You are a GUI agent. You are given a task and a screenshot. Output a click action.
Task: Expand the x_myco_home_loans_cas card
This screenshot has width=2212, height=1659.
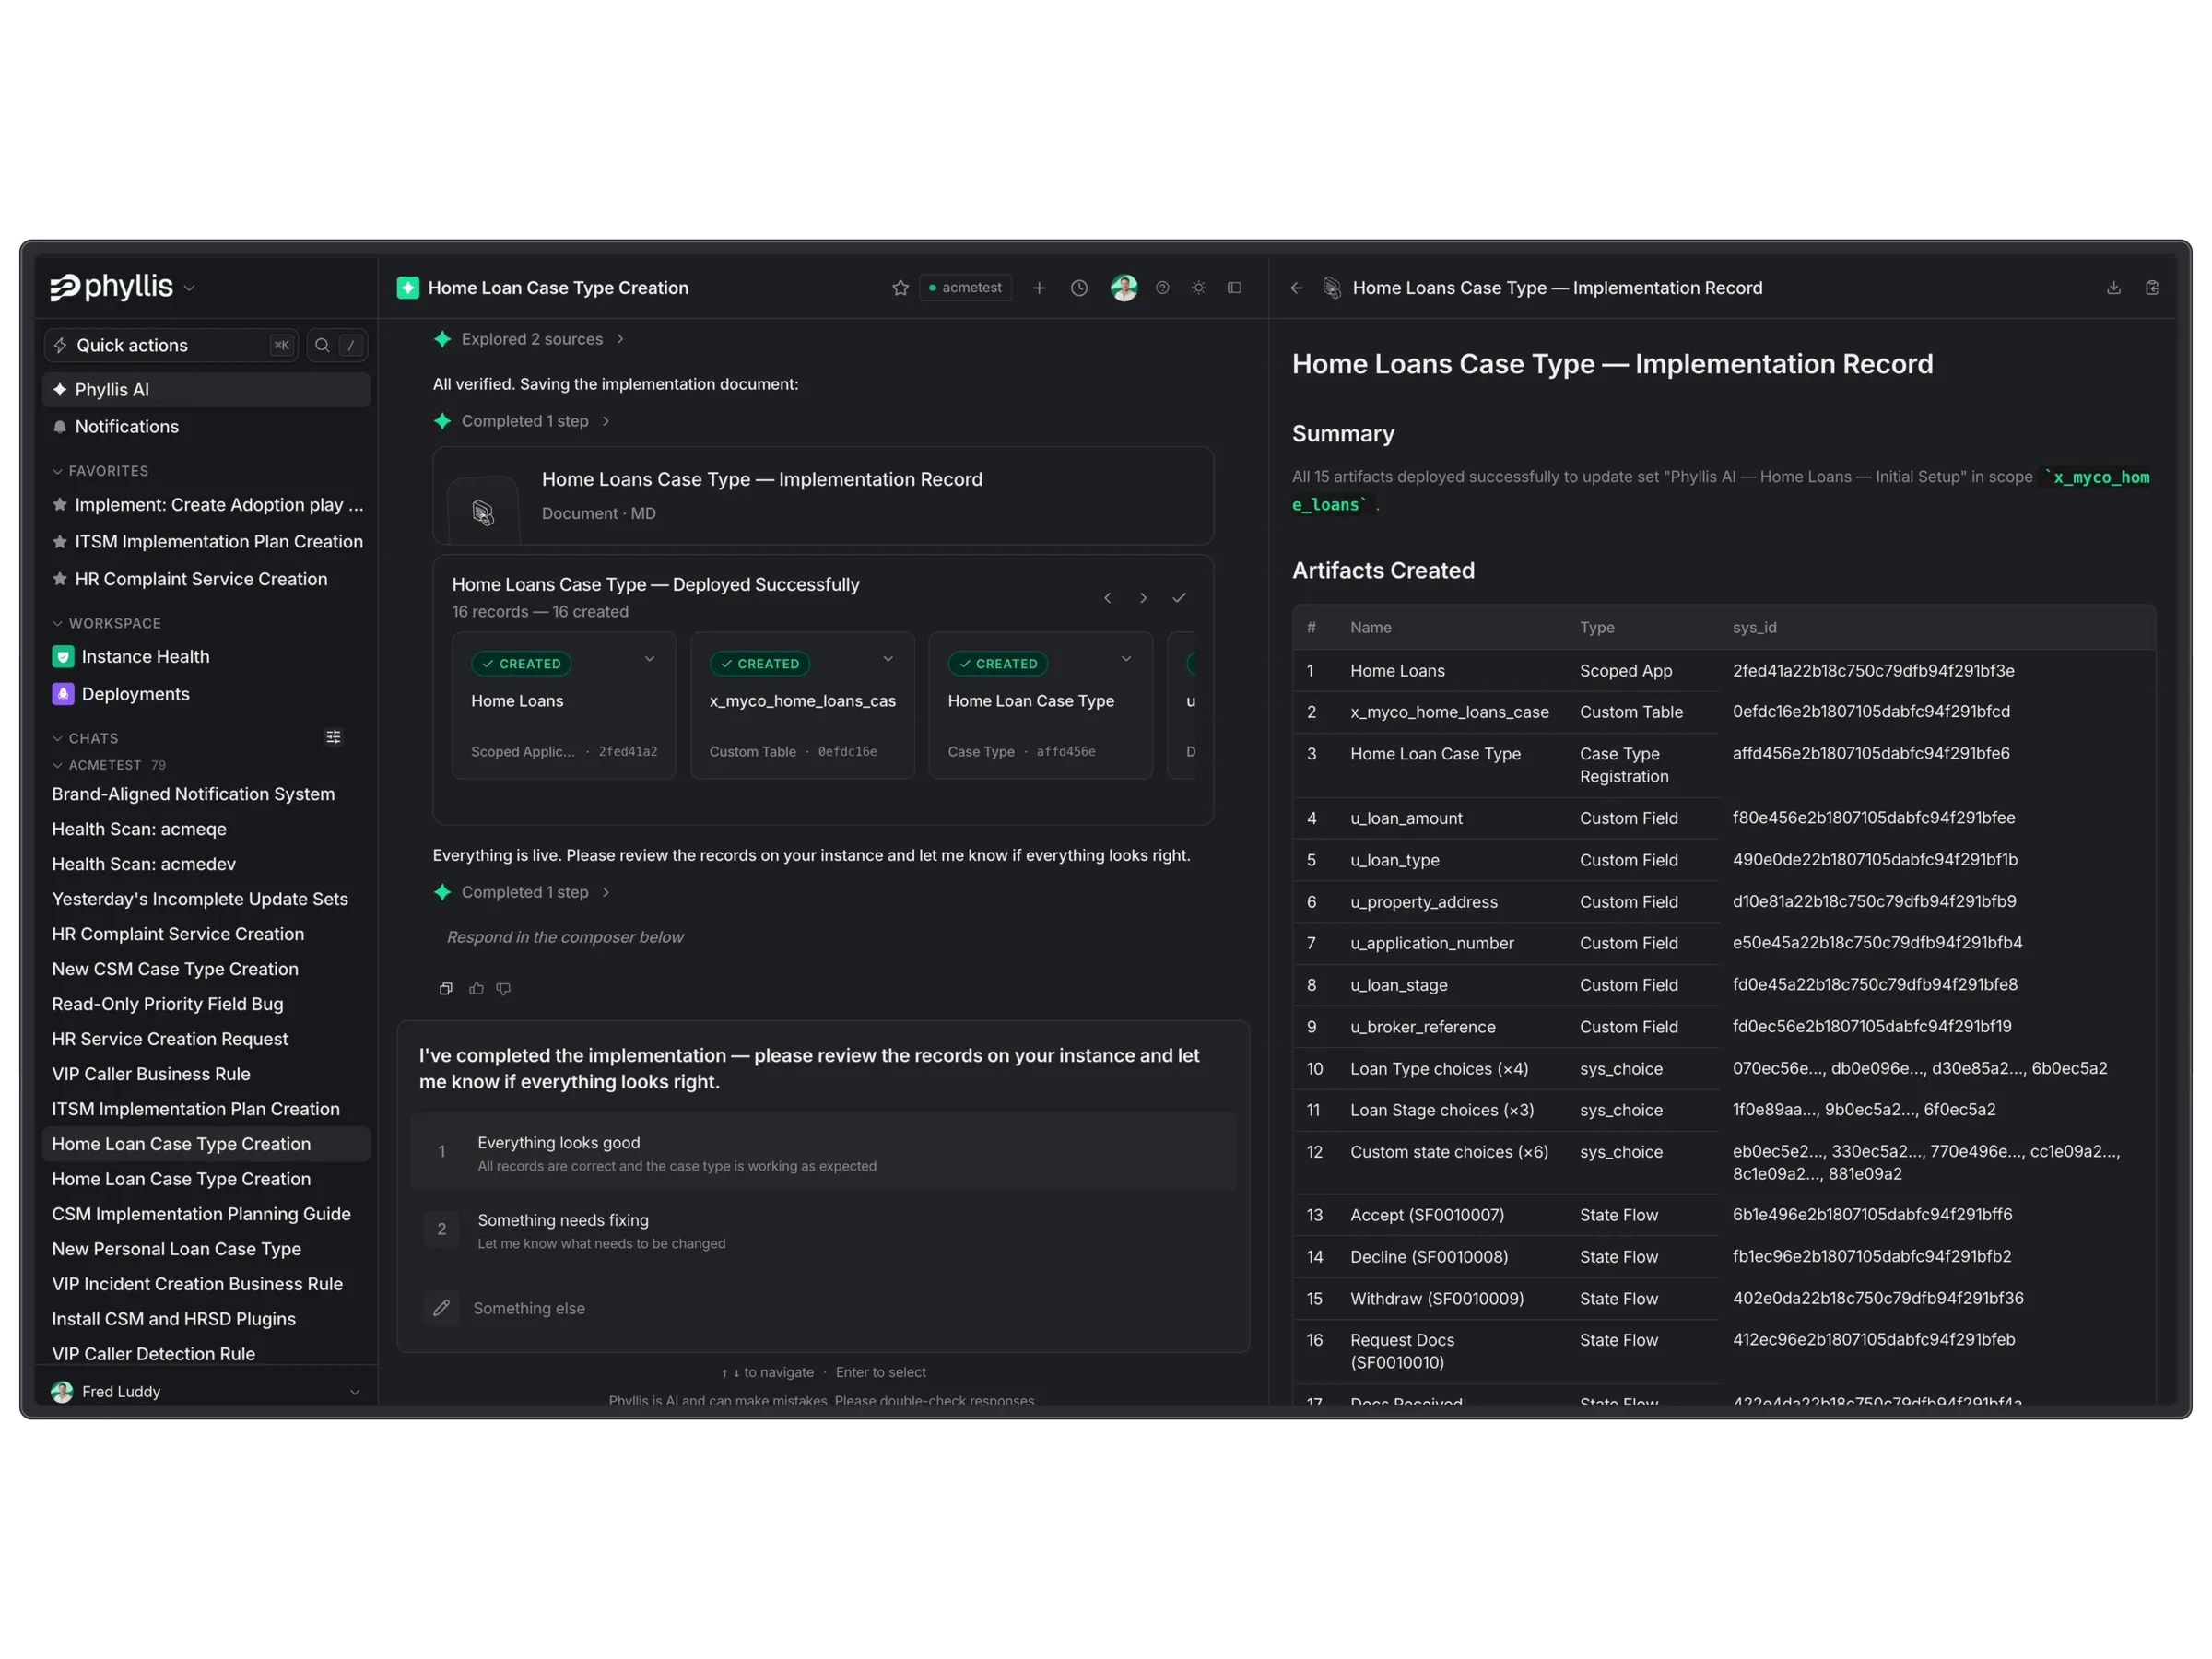tap(888, 659)
